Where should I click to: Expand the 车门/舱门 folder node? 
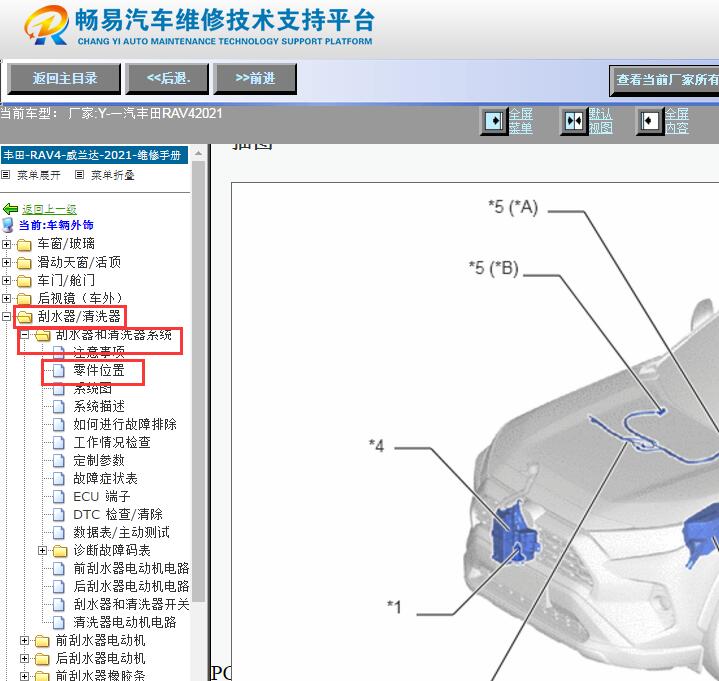pyautogui.click(x=6, y=280)
